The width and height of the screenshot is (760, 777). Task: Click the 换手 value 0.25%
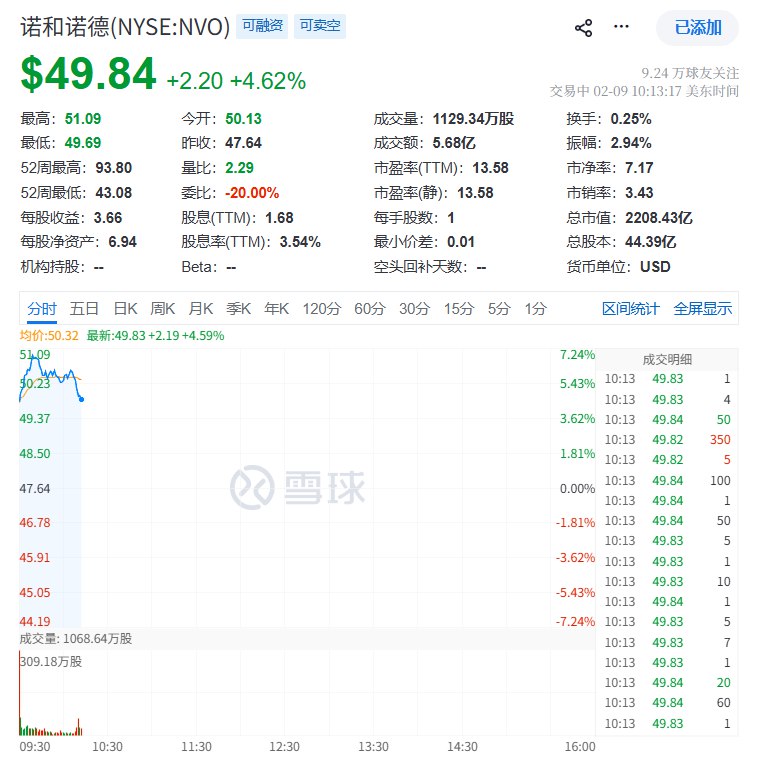(631, 119)
